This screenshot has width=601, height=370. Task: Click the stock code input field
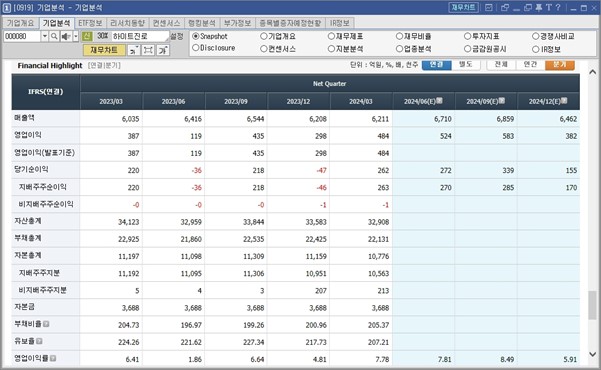[21, 36]
